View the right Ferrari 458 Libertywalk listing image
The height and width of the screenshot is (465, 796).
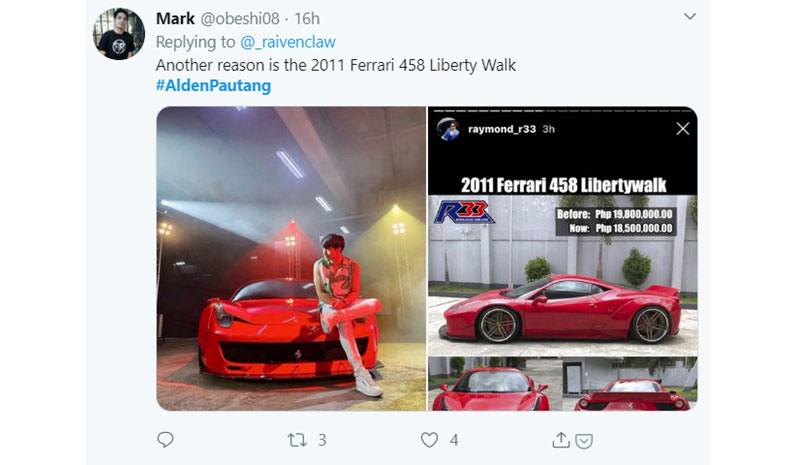(562, 258)
